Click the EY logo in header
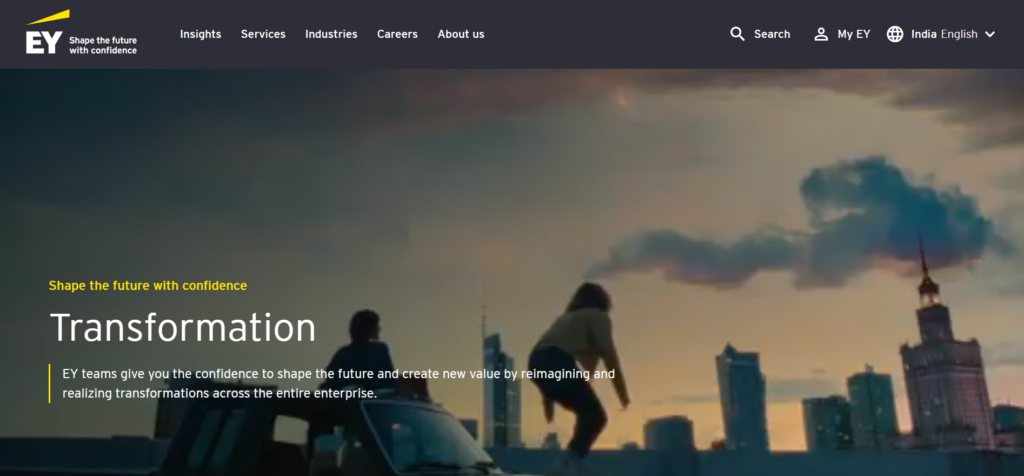This screenshot has height=476, width=1024. tap(81, 32)
